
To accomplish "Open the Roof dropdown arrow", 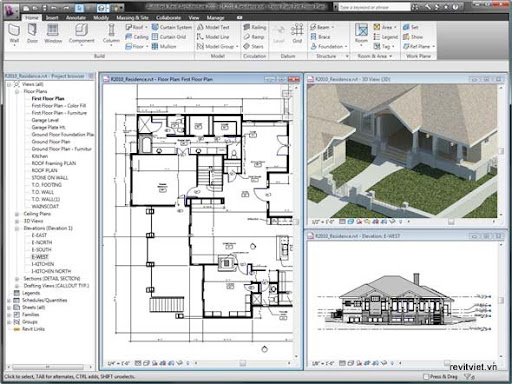I will (146, 27).
